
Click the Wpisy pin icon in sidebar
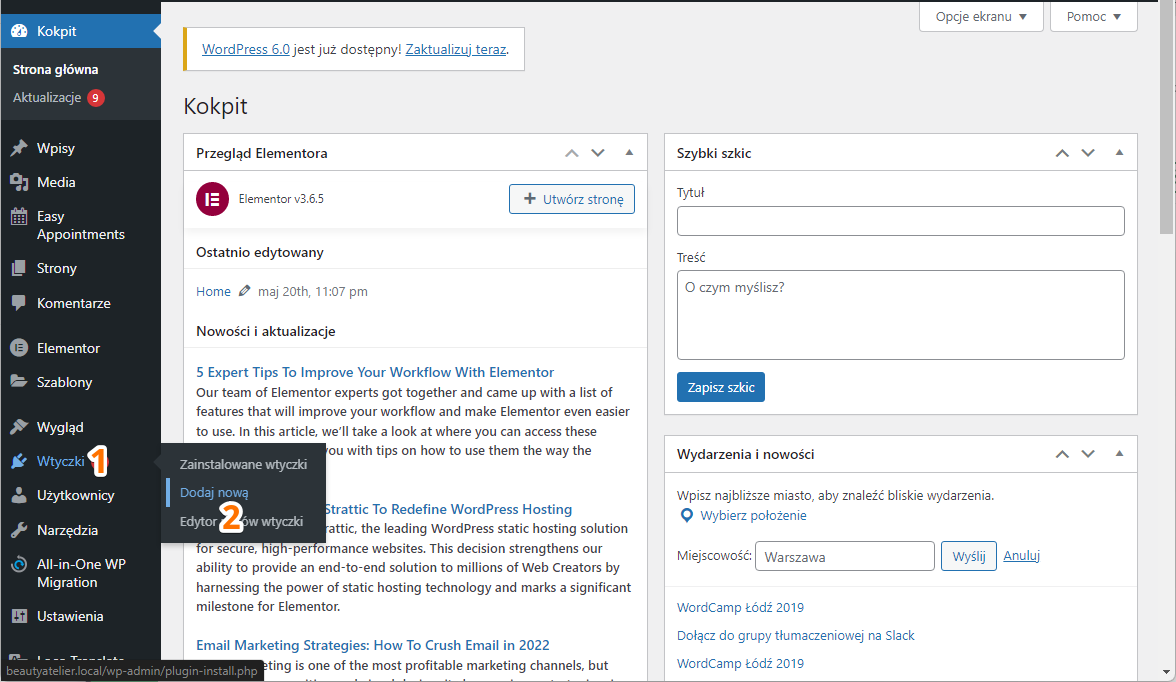point(19,148)
